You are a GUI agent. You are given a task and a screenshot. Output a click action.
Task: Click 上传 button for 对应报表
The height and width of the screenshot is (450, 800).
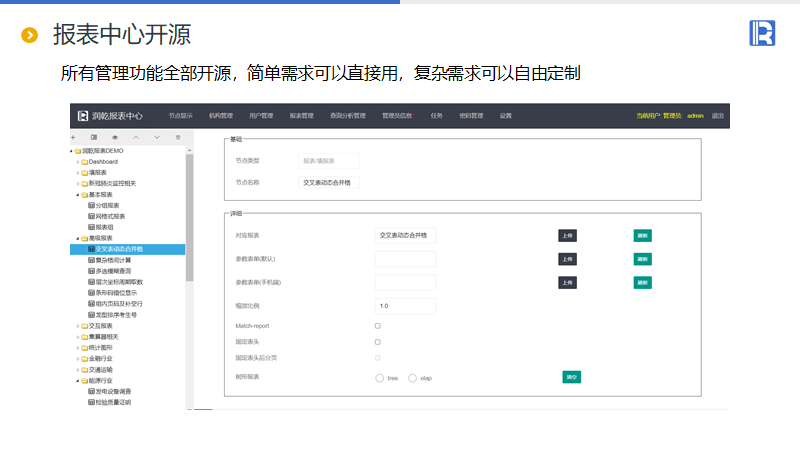[x=567, y=235]
